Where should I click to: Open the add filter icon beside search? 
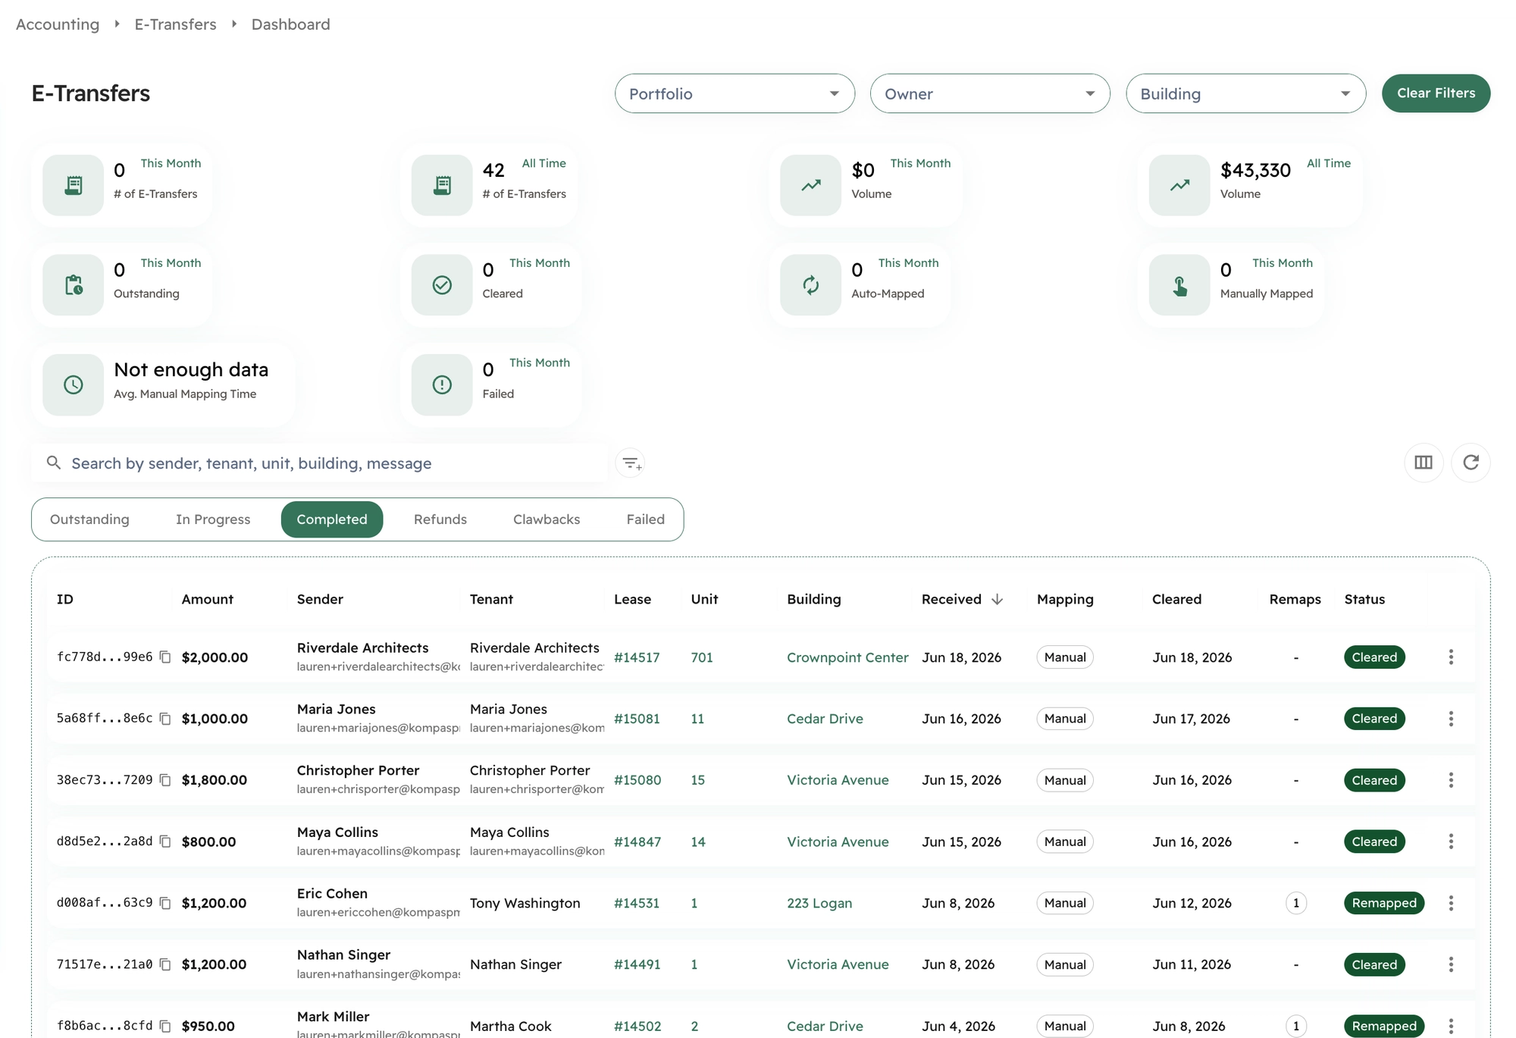pyautogui.click(x=631, y=463)
